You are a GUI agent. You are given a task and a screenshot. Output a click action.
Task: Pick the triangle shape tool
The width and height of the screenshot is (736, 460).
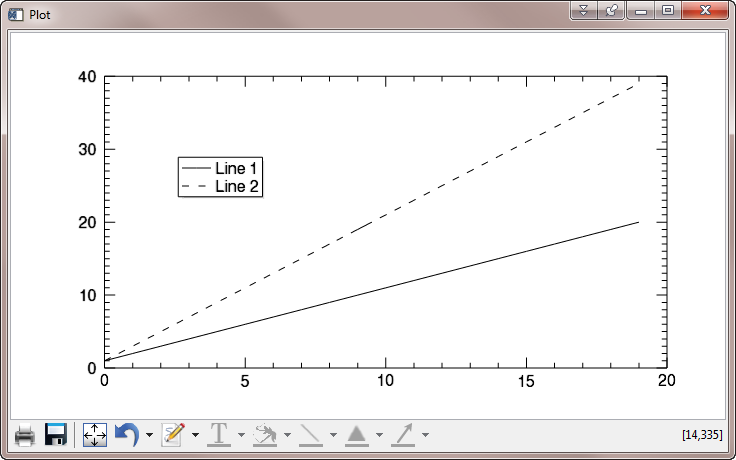pyautogui.click(x=357, y=435)
